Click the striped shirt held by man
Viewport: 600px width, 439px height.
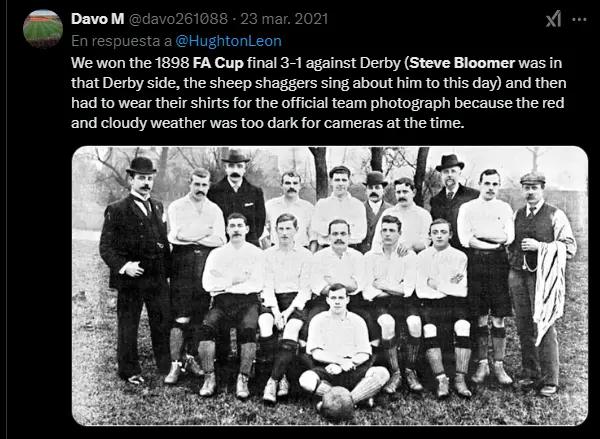click(x=550, y=289)
